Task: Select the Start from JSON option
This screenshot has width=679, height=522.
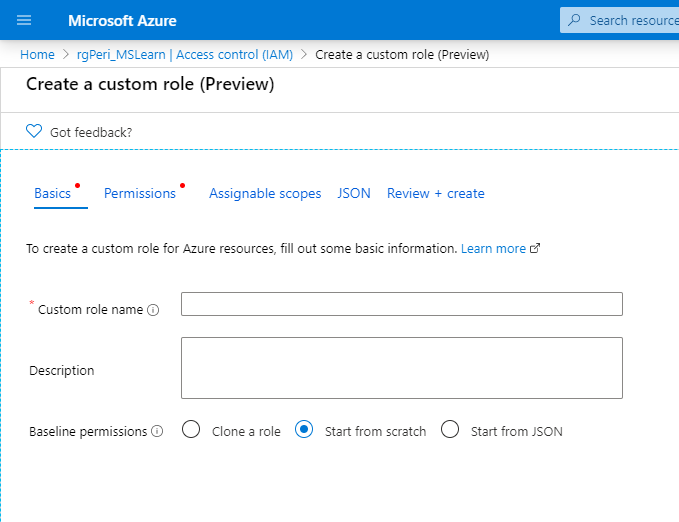Action: pos(450,430)
